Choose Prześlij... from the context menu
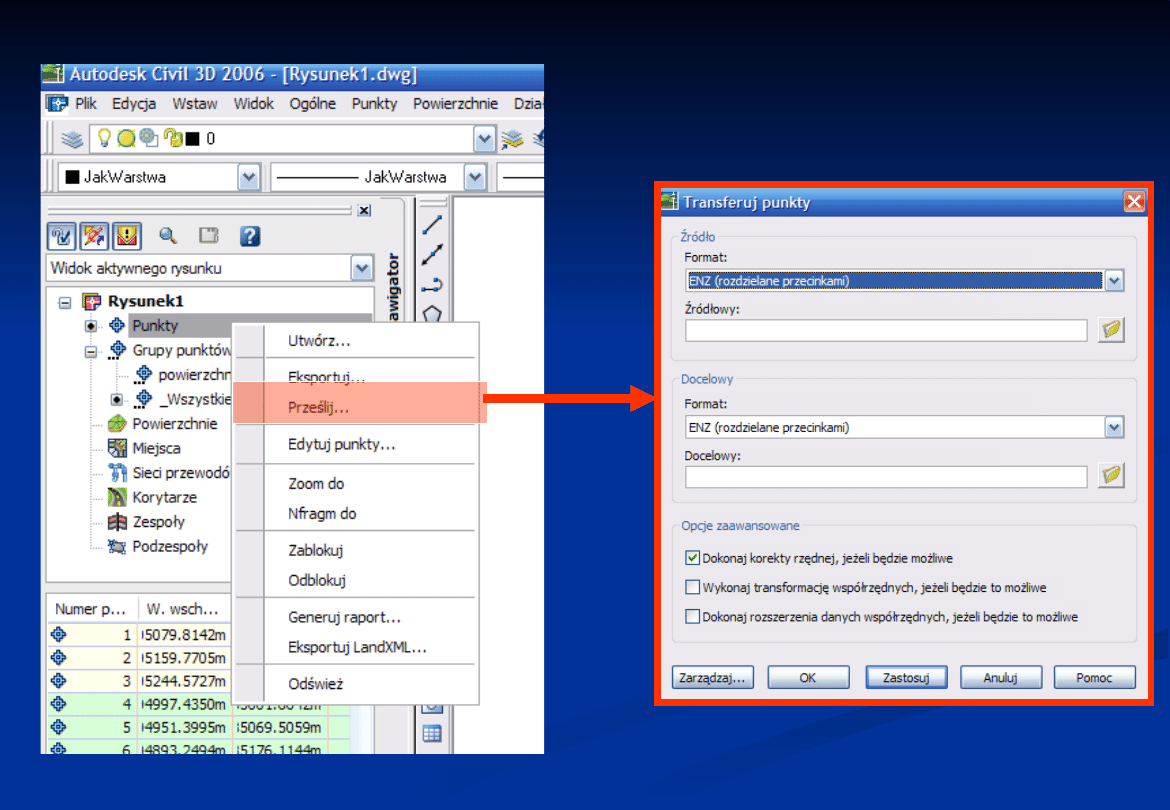Viewport: 1170px width, 810px height. point(319,407)
